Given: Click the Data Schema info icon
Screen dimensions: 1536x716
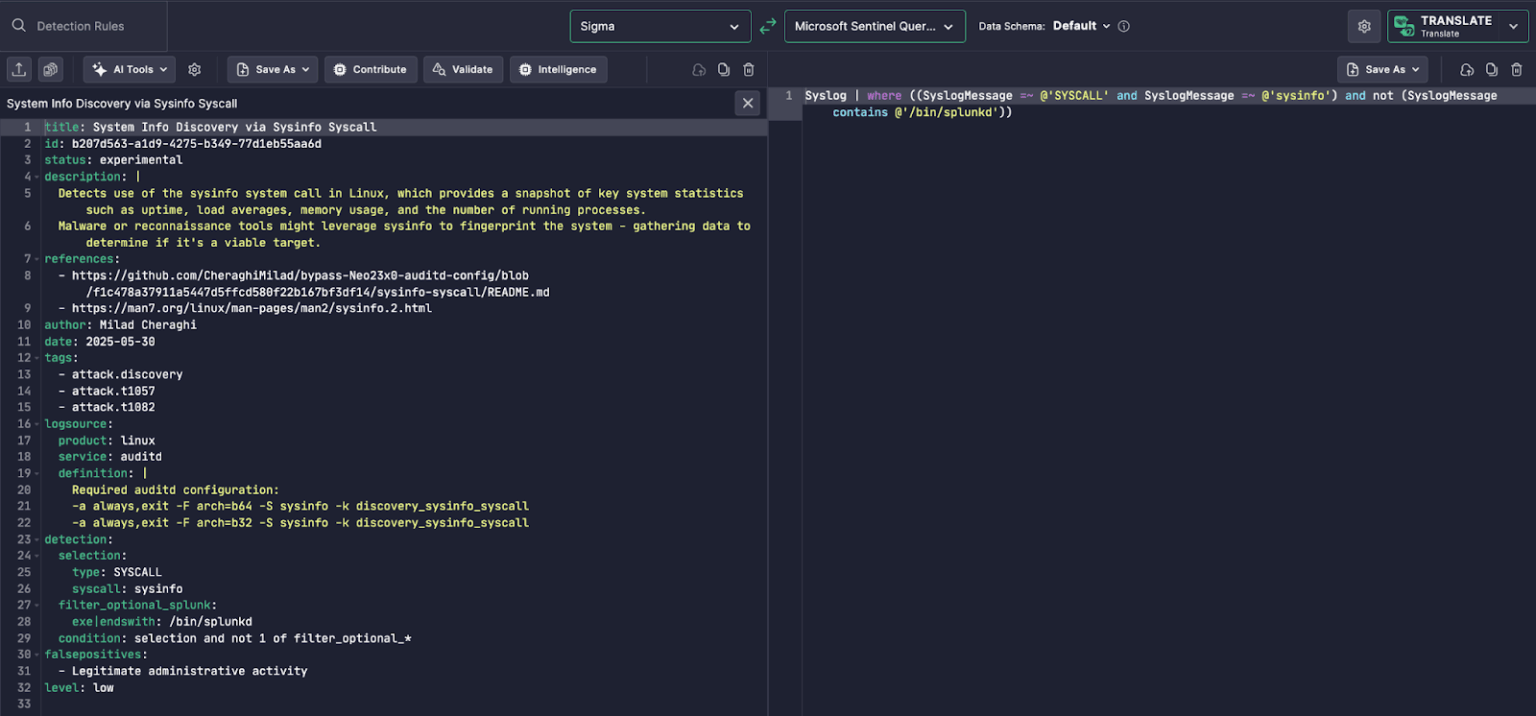Looking at the screenshot, I should (1124, 26).
